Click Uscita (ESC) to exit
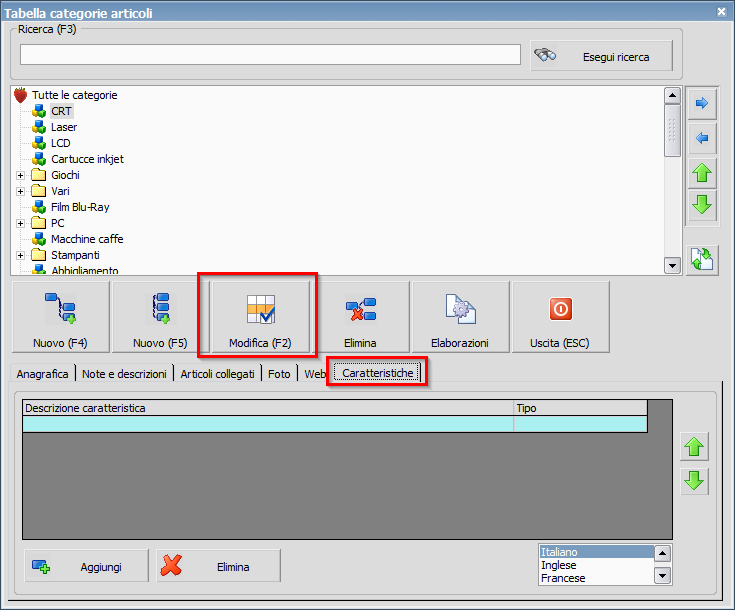The width and height of the screenshot is (735, 610). [560, 317]
